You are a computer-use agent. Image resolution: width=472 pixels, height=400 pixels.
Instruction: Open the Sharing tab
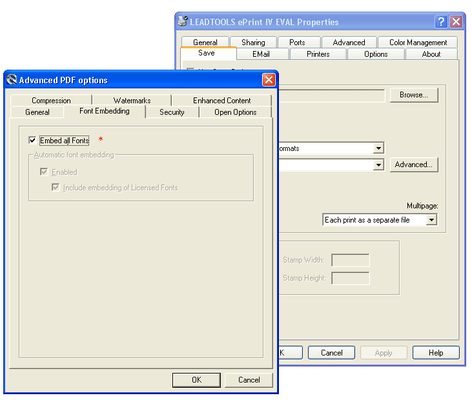tap(253, 42)
